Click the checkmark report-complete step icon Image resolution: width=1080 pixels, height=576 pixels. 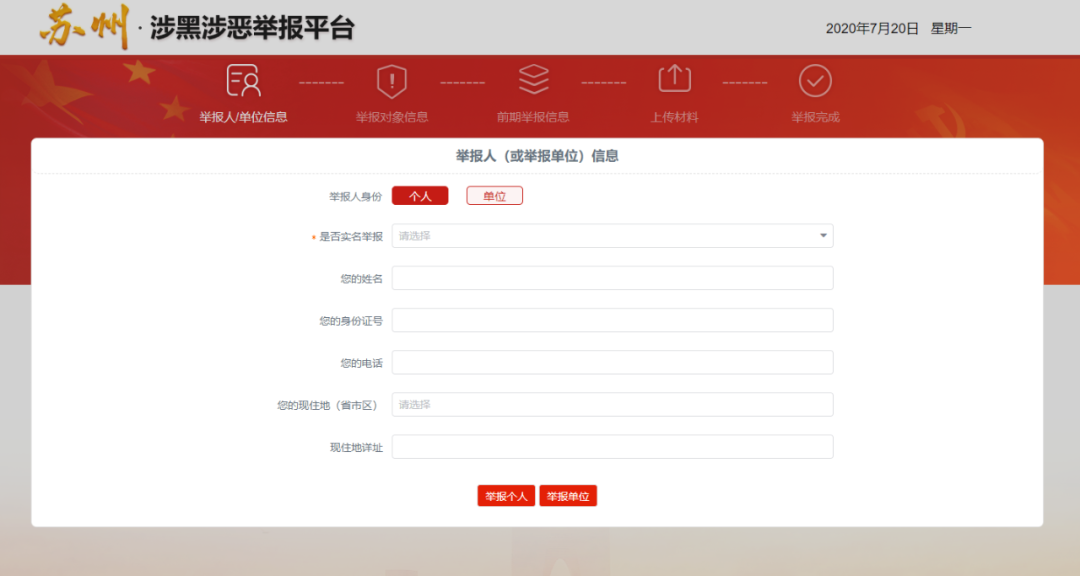click(x=816, y=81)
